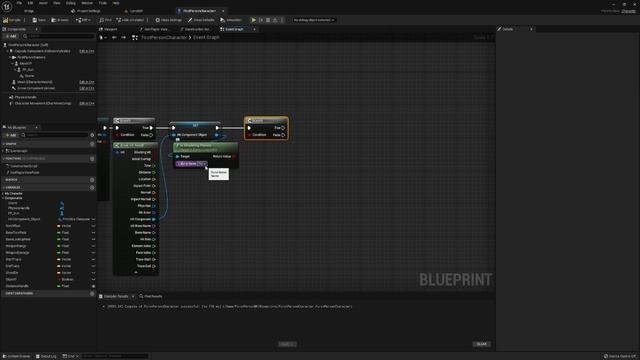The image size is (640, 360).
Task: Select FirstPersonCharacter (Self) root component
Action: (x=25, y=45)
